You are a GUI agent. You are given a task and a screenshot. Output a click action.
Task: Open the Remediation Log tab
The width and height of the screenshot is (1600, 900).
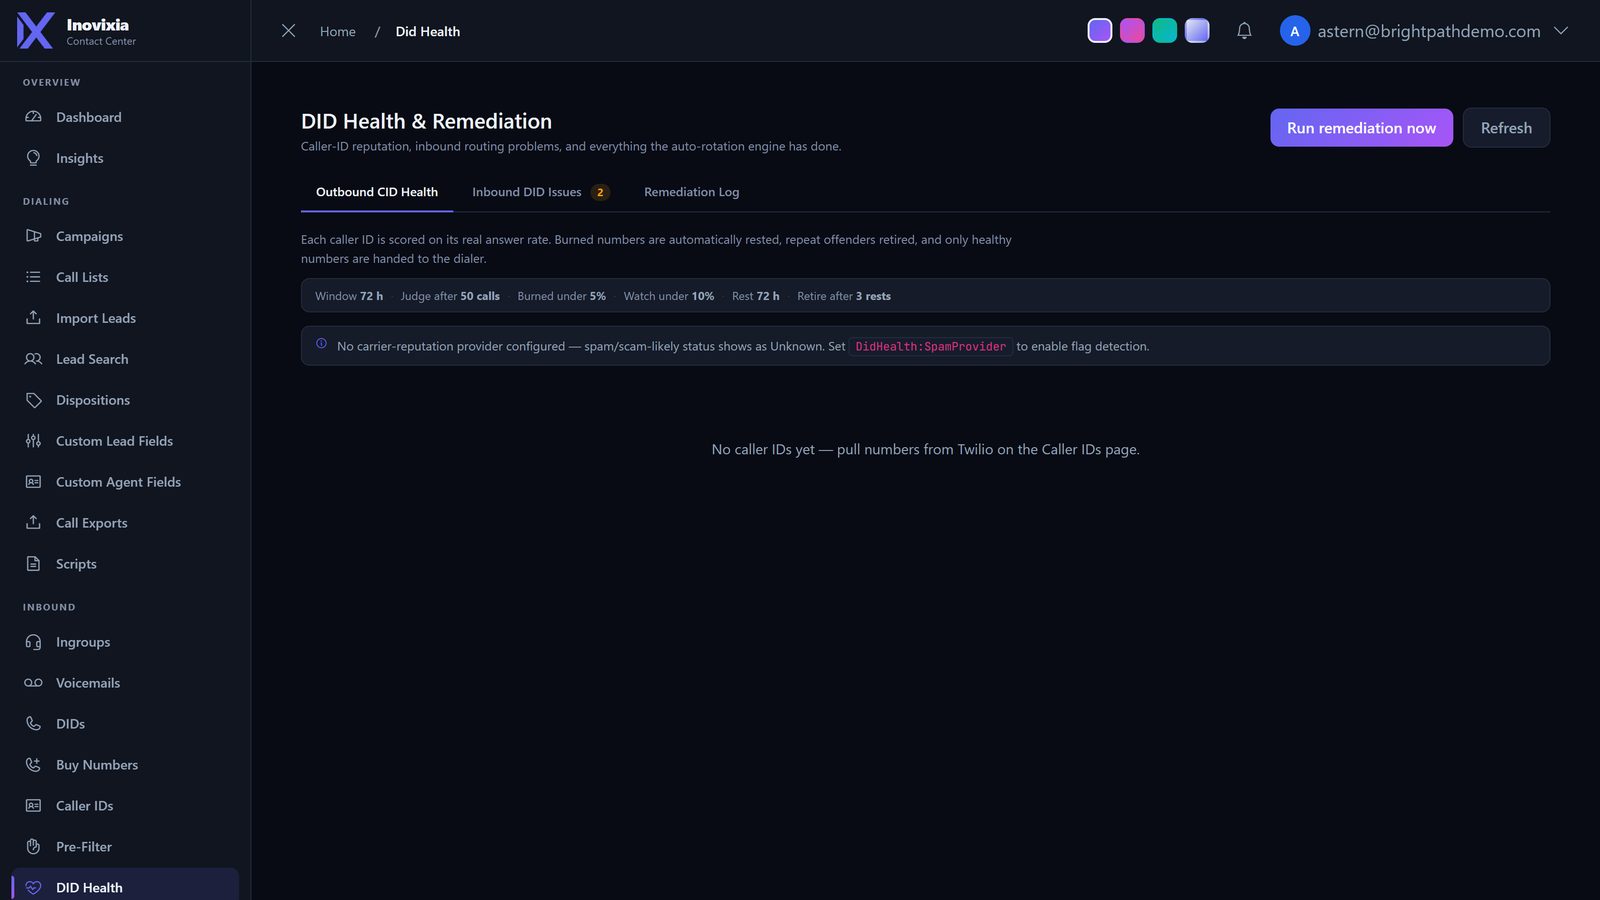click(x=692, y=192)
